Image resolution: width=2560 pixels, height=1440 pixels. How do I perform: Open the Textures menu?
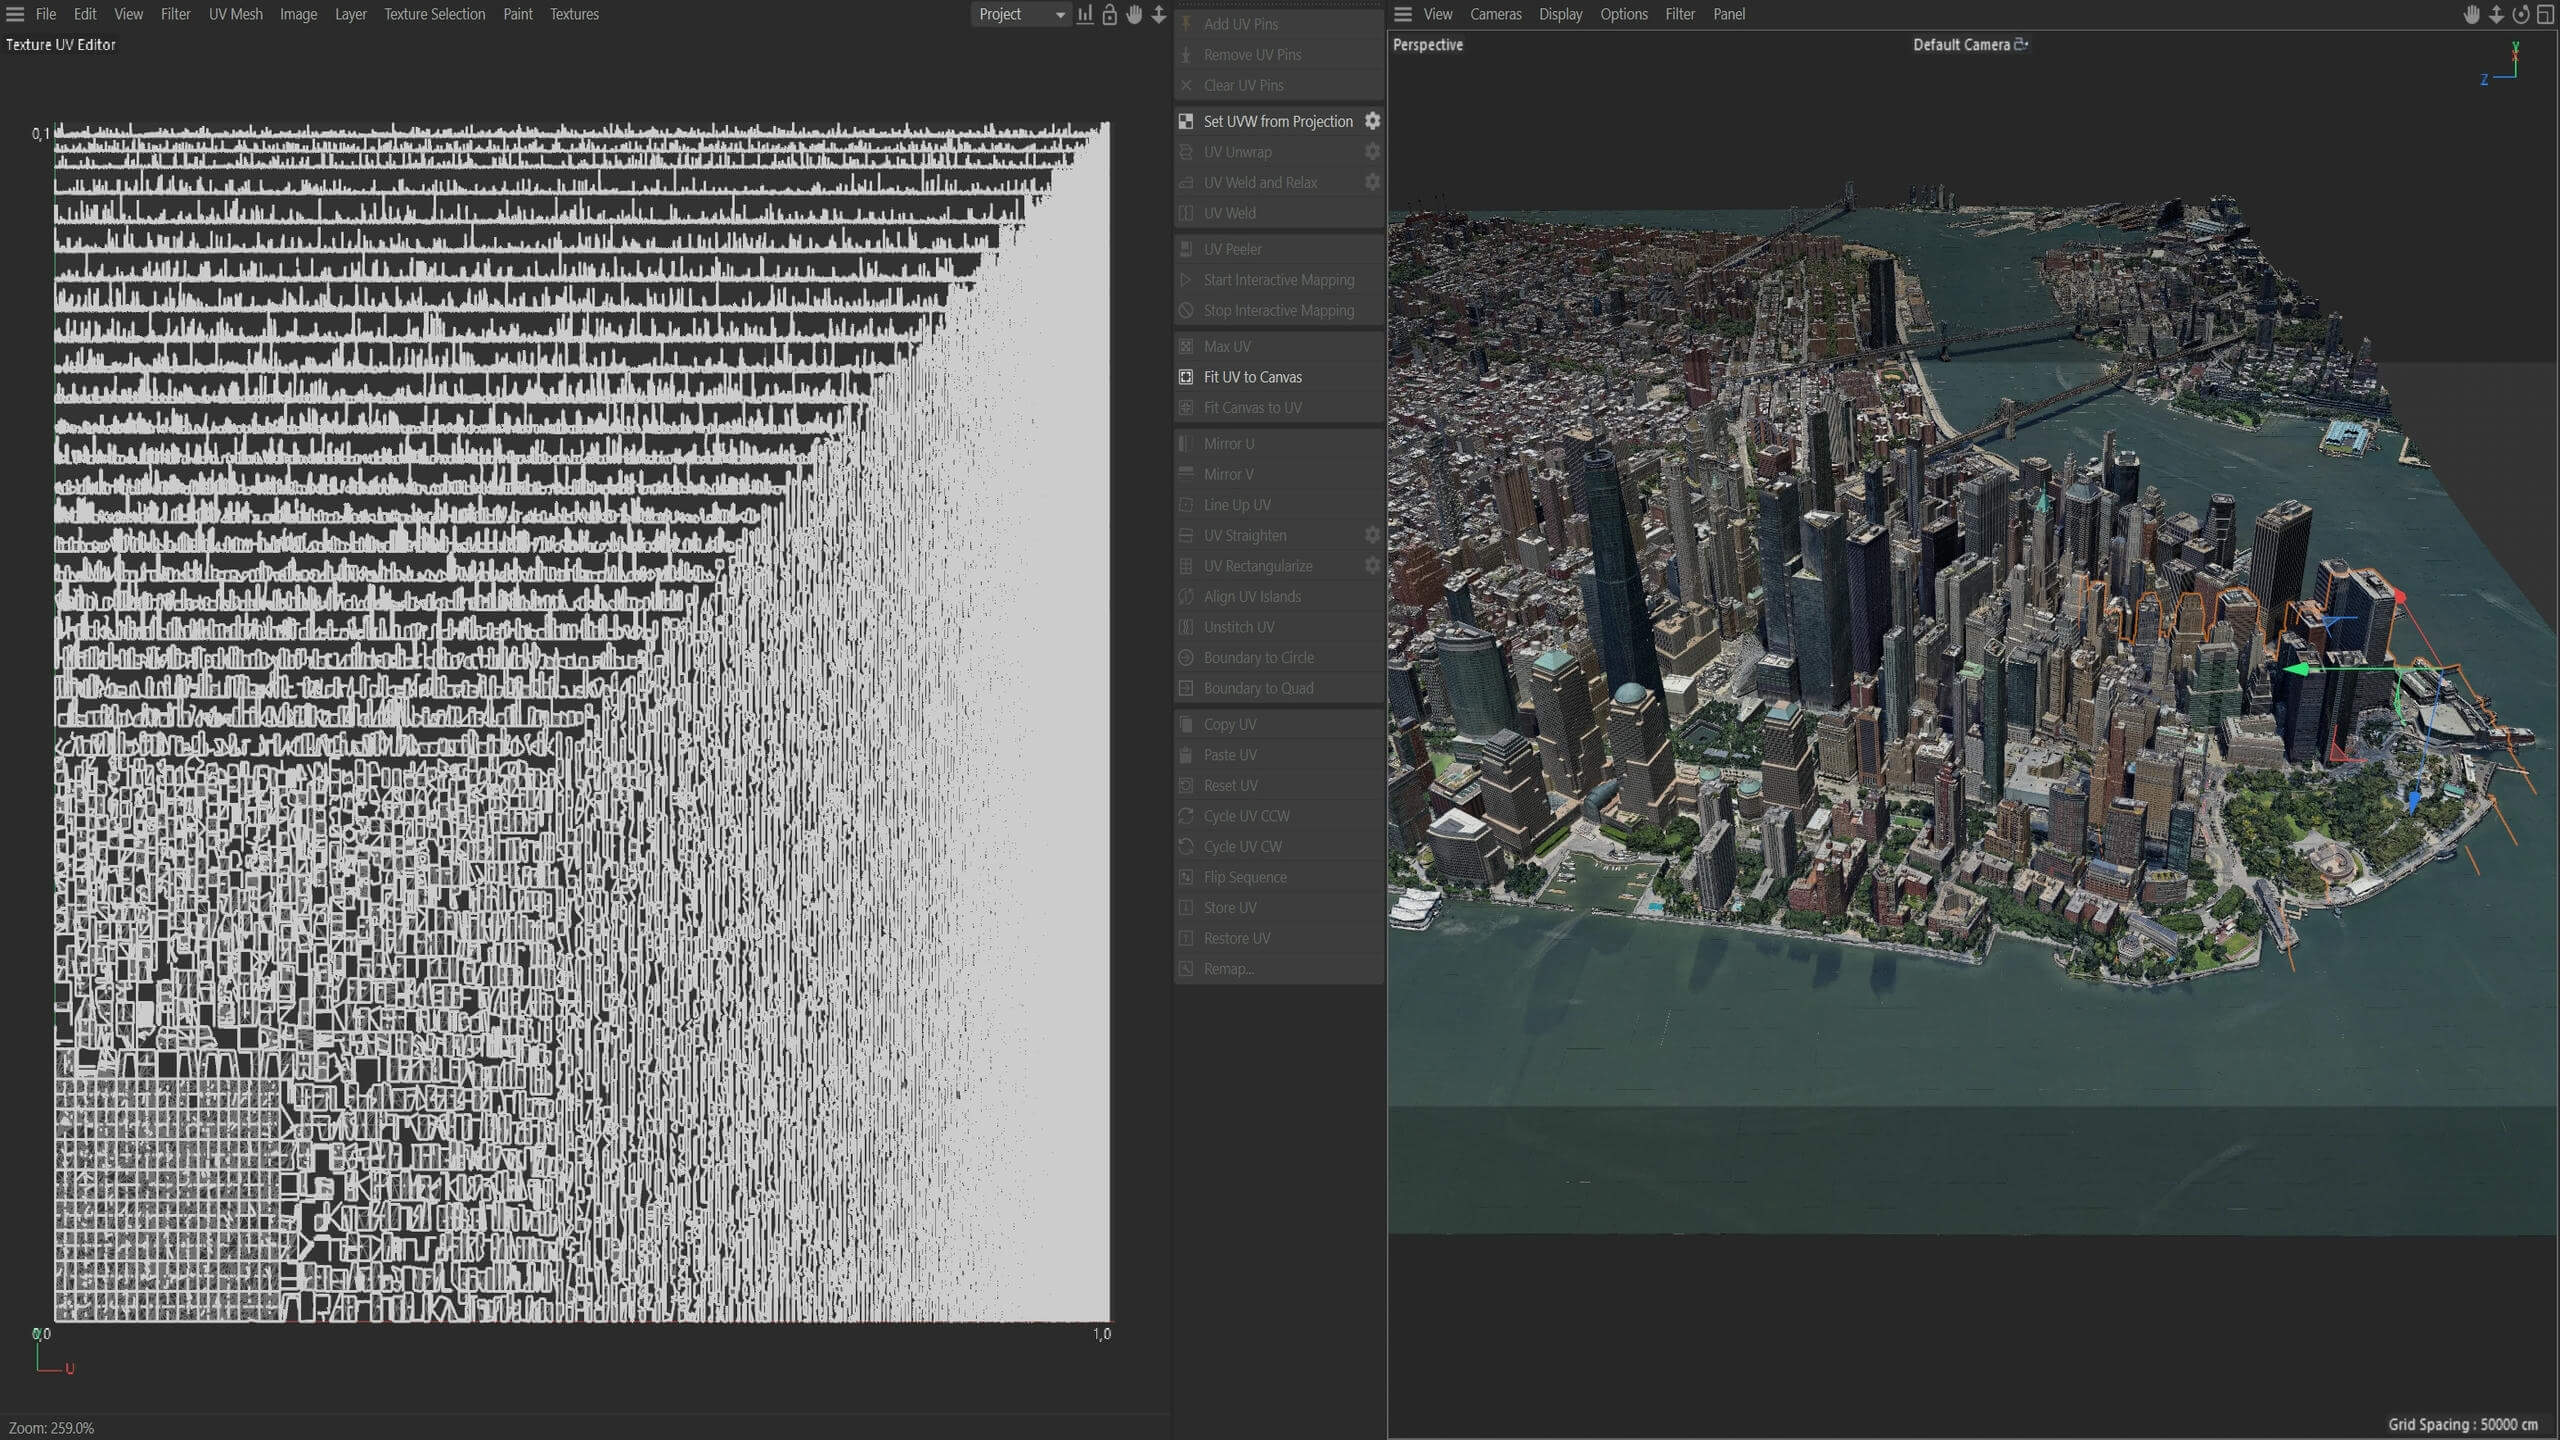click(x=574, y=14)
